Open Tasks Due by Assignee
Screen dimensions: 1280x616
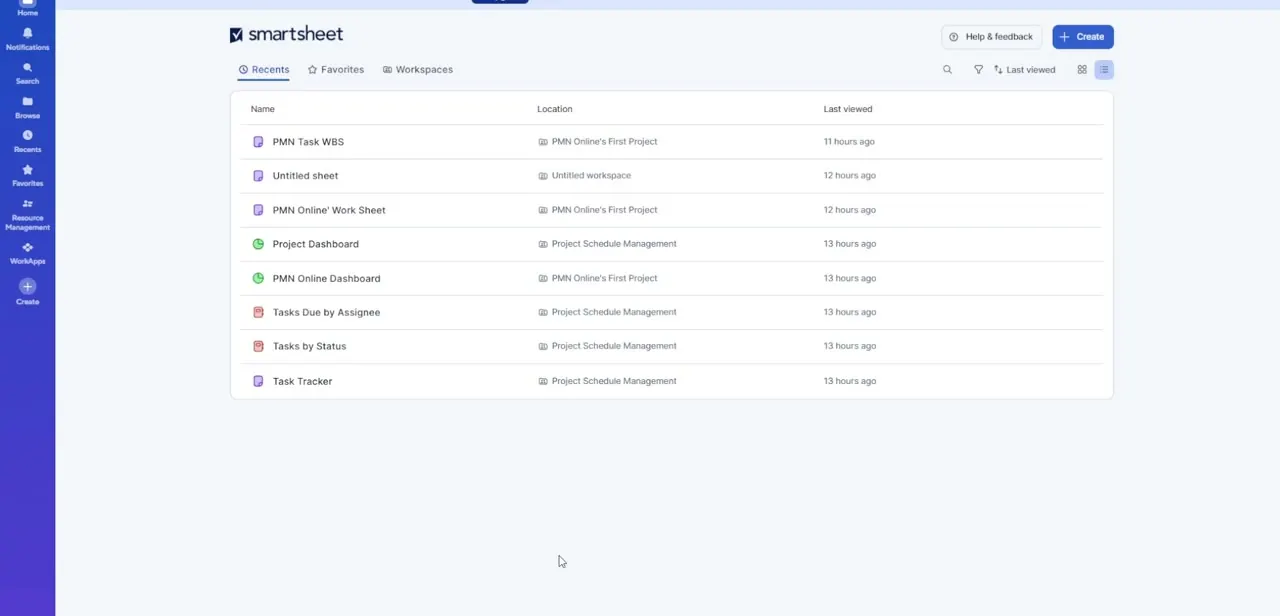click(x=326, y=312)
